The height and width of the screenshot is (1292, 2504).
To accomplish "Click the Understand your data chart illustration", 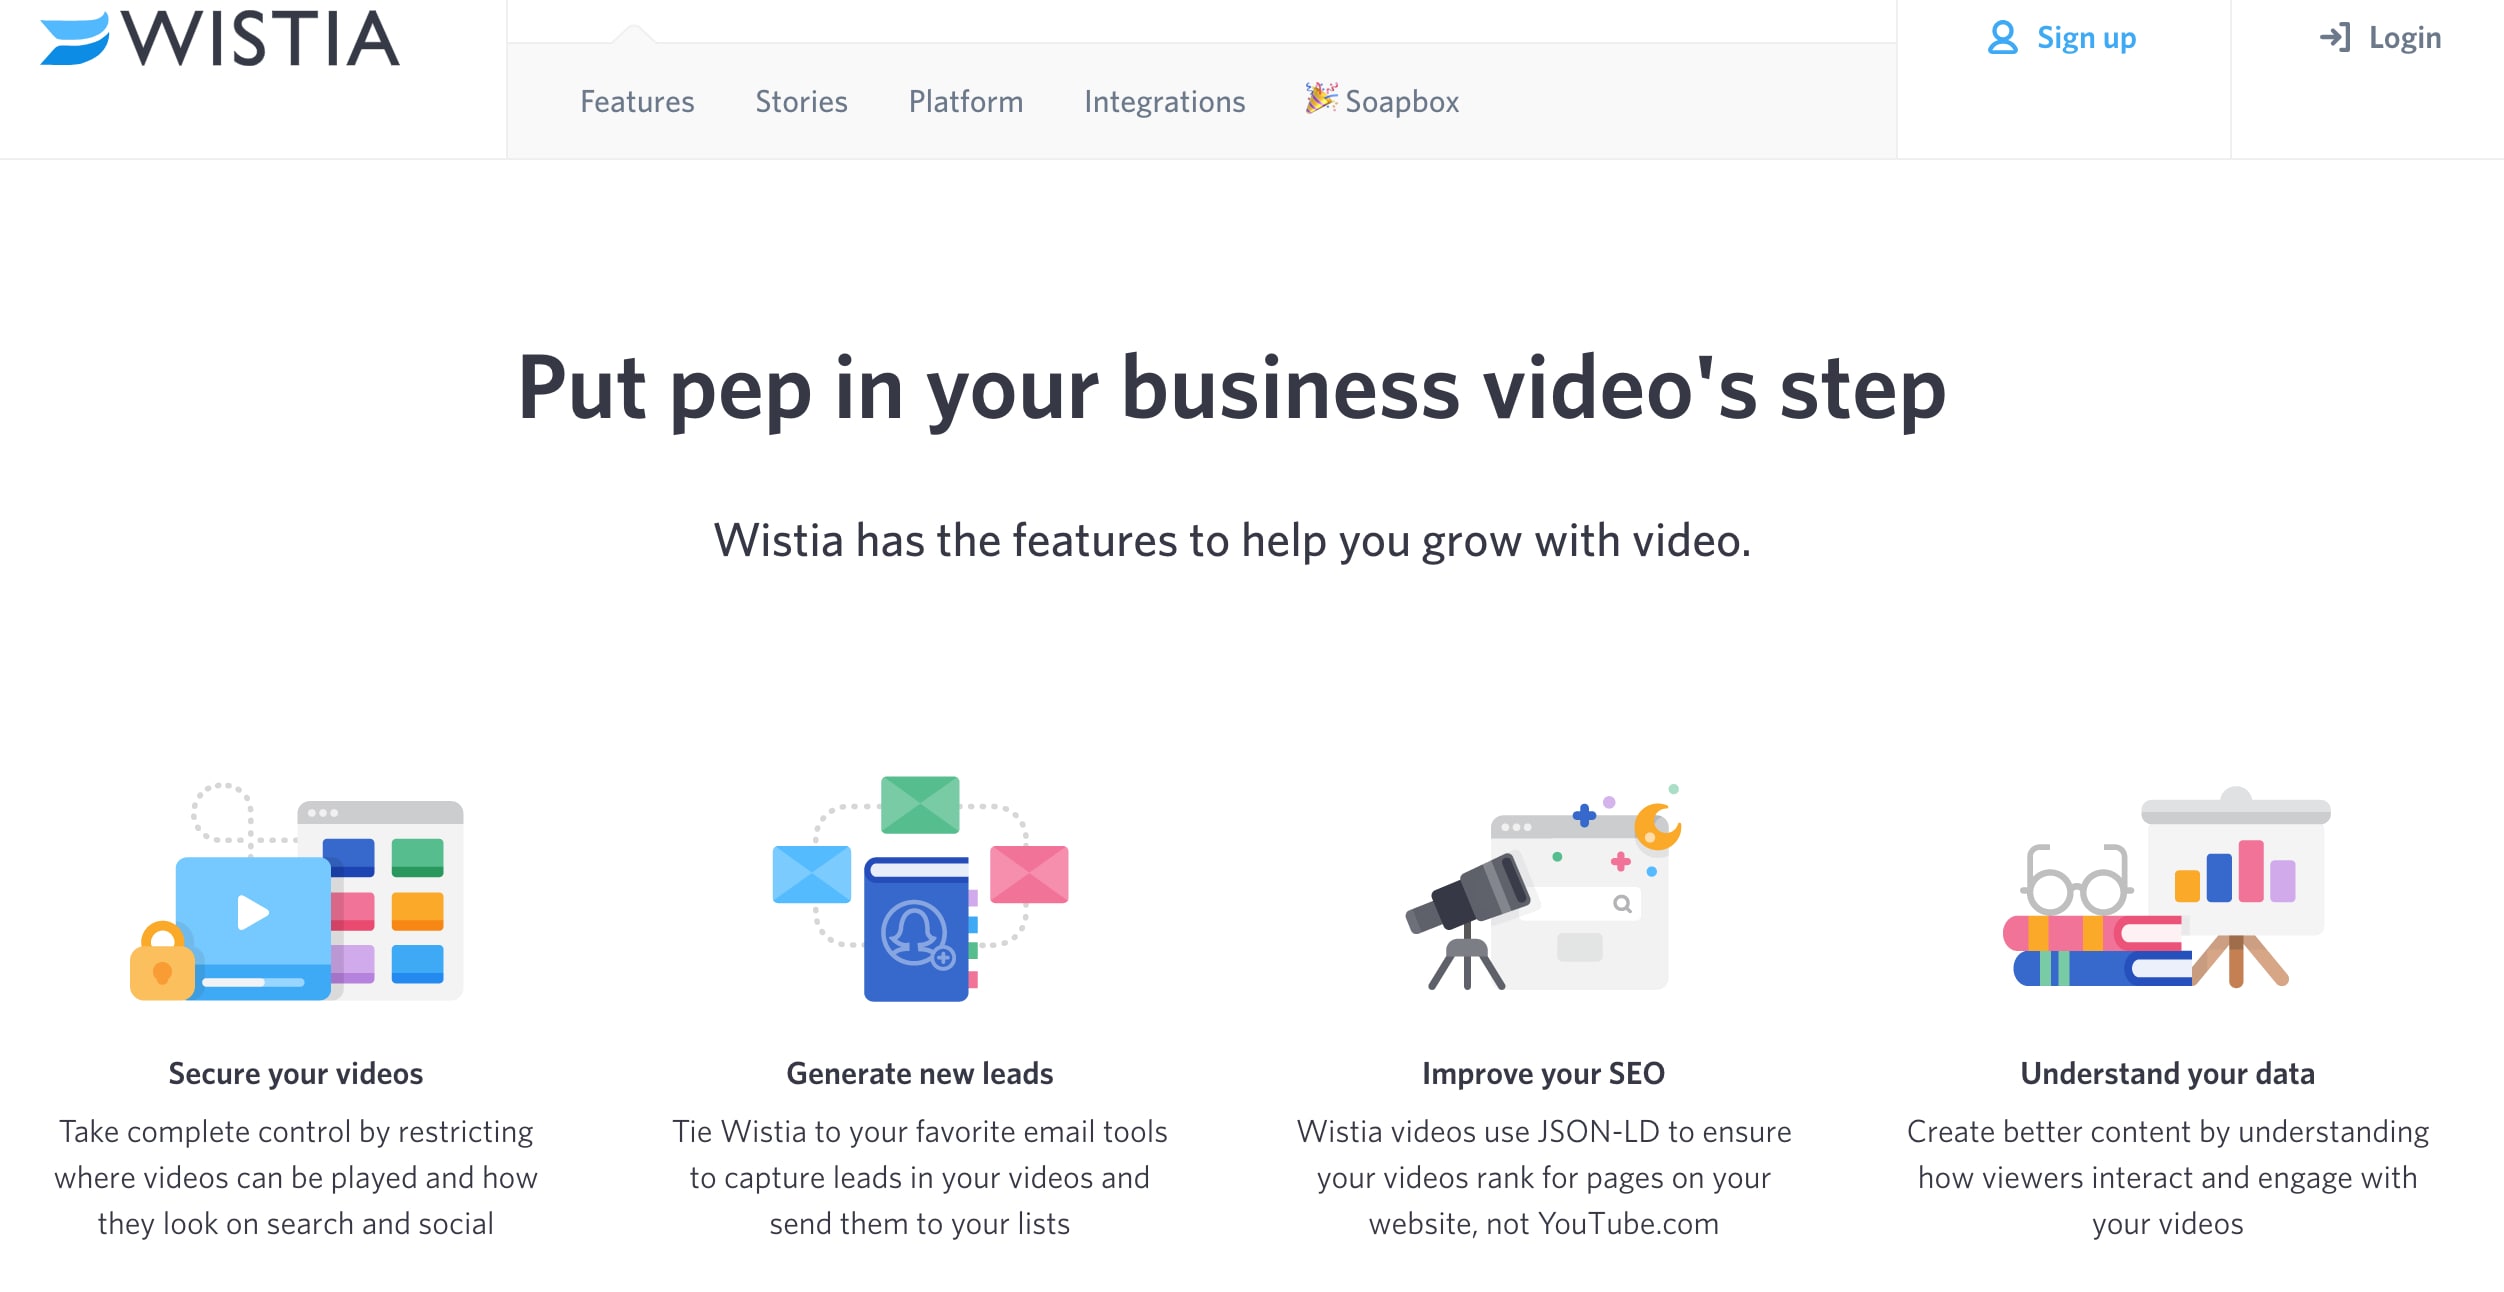I will point(2167,889).
